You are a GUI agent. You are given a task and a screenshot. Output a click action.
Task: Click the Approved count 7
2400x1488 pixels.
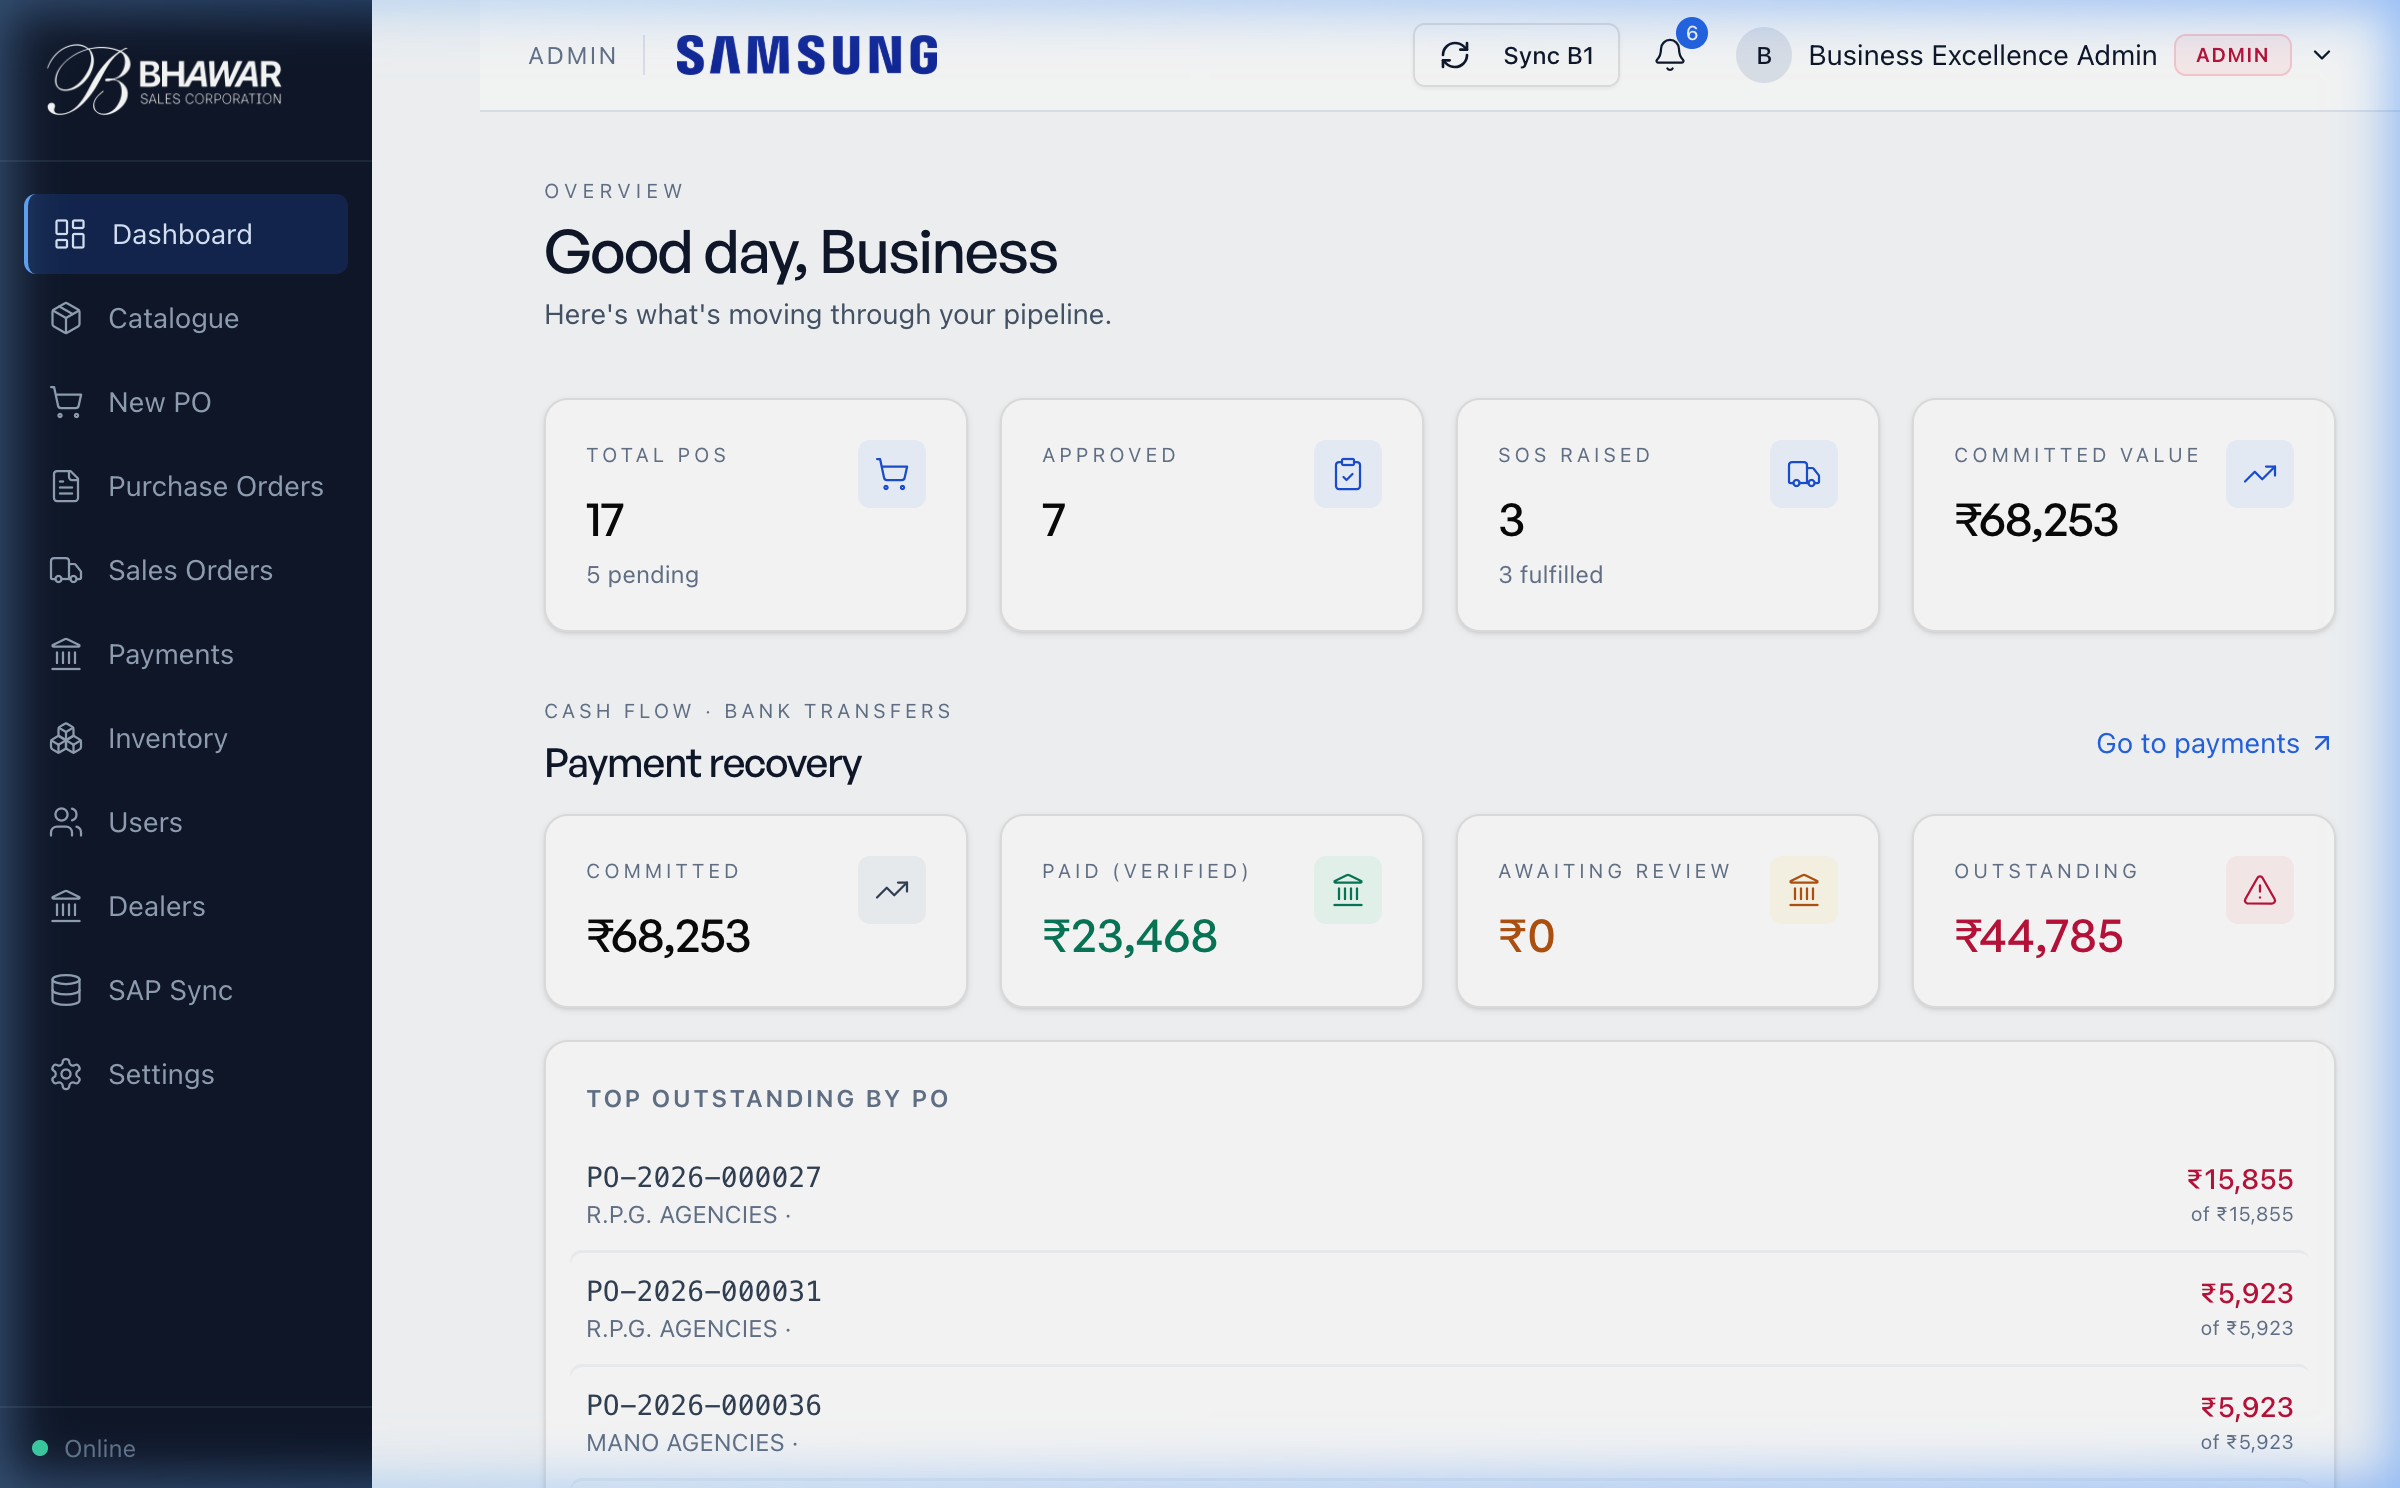(x=1054, y=520)
